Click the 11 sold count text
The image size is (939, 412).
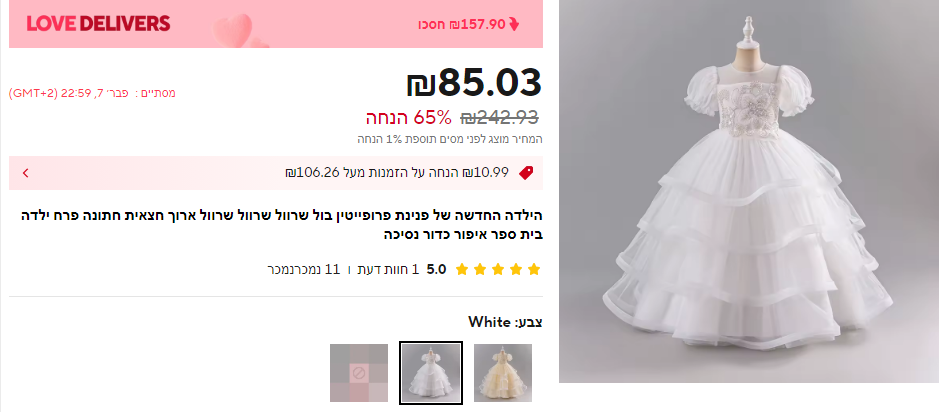tap(304, 269)
